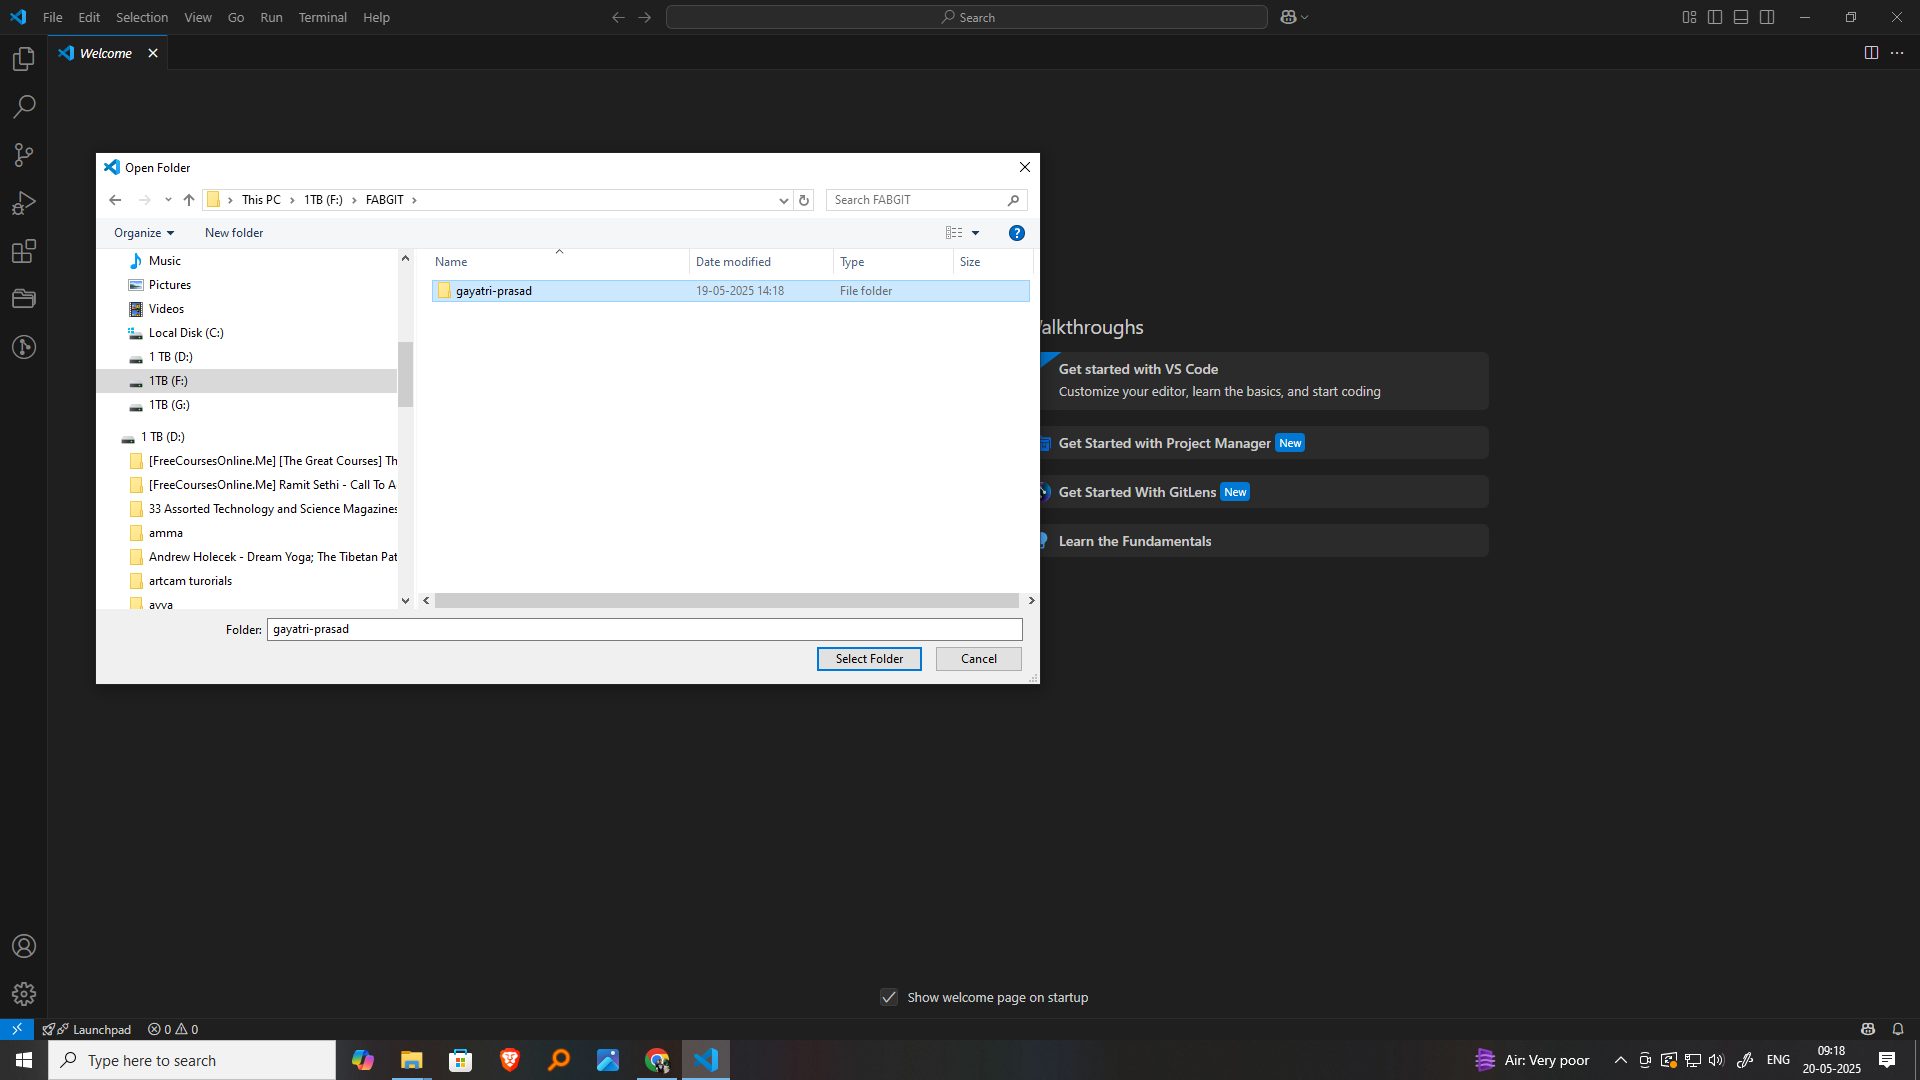This screenshot has height=1080, width=1920.
Task: Open Get Started with GitLens walkthrough
Action: click(x=1263, y=492)
